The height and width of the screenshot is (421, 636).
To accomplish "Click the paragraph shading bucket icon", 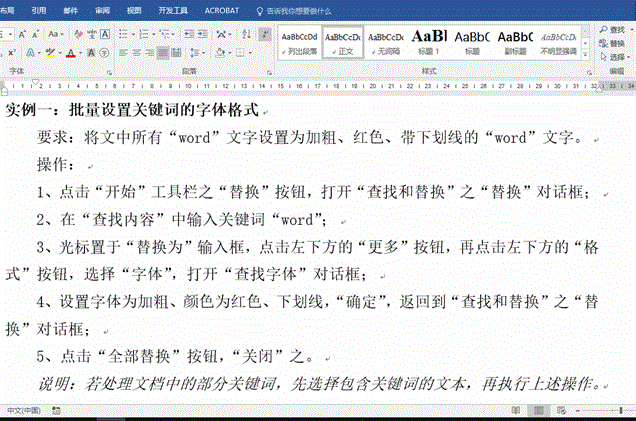I will (219, 52).
